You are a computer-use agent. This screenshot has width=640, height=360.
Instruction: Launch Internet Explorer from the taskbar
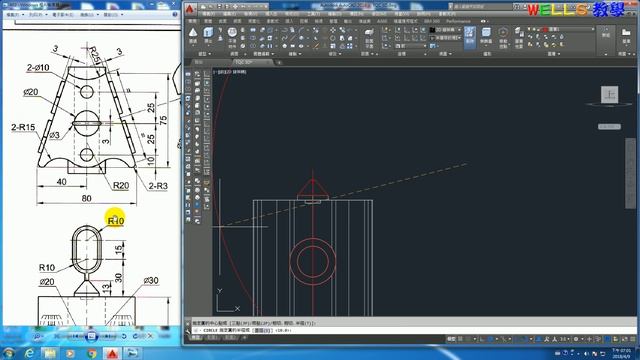tap(29, 353)
